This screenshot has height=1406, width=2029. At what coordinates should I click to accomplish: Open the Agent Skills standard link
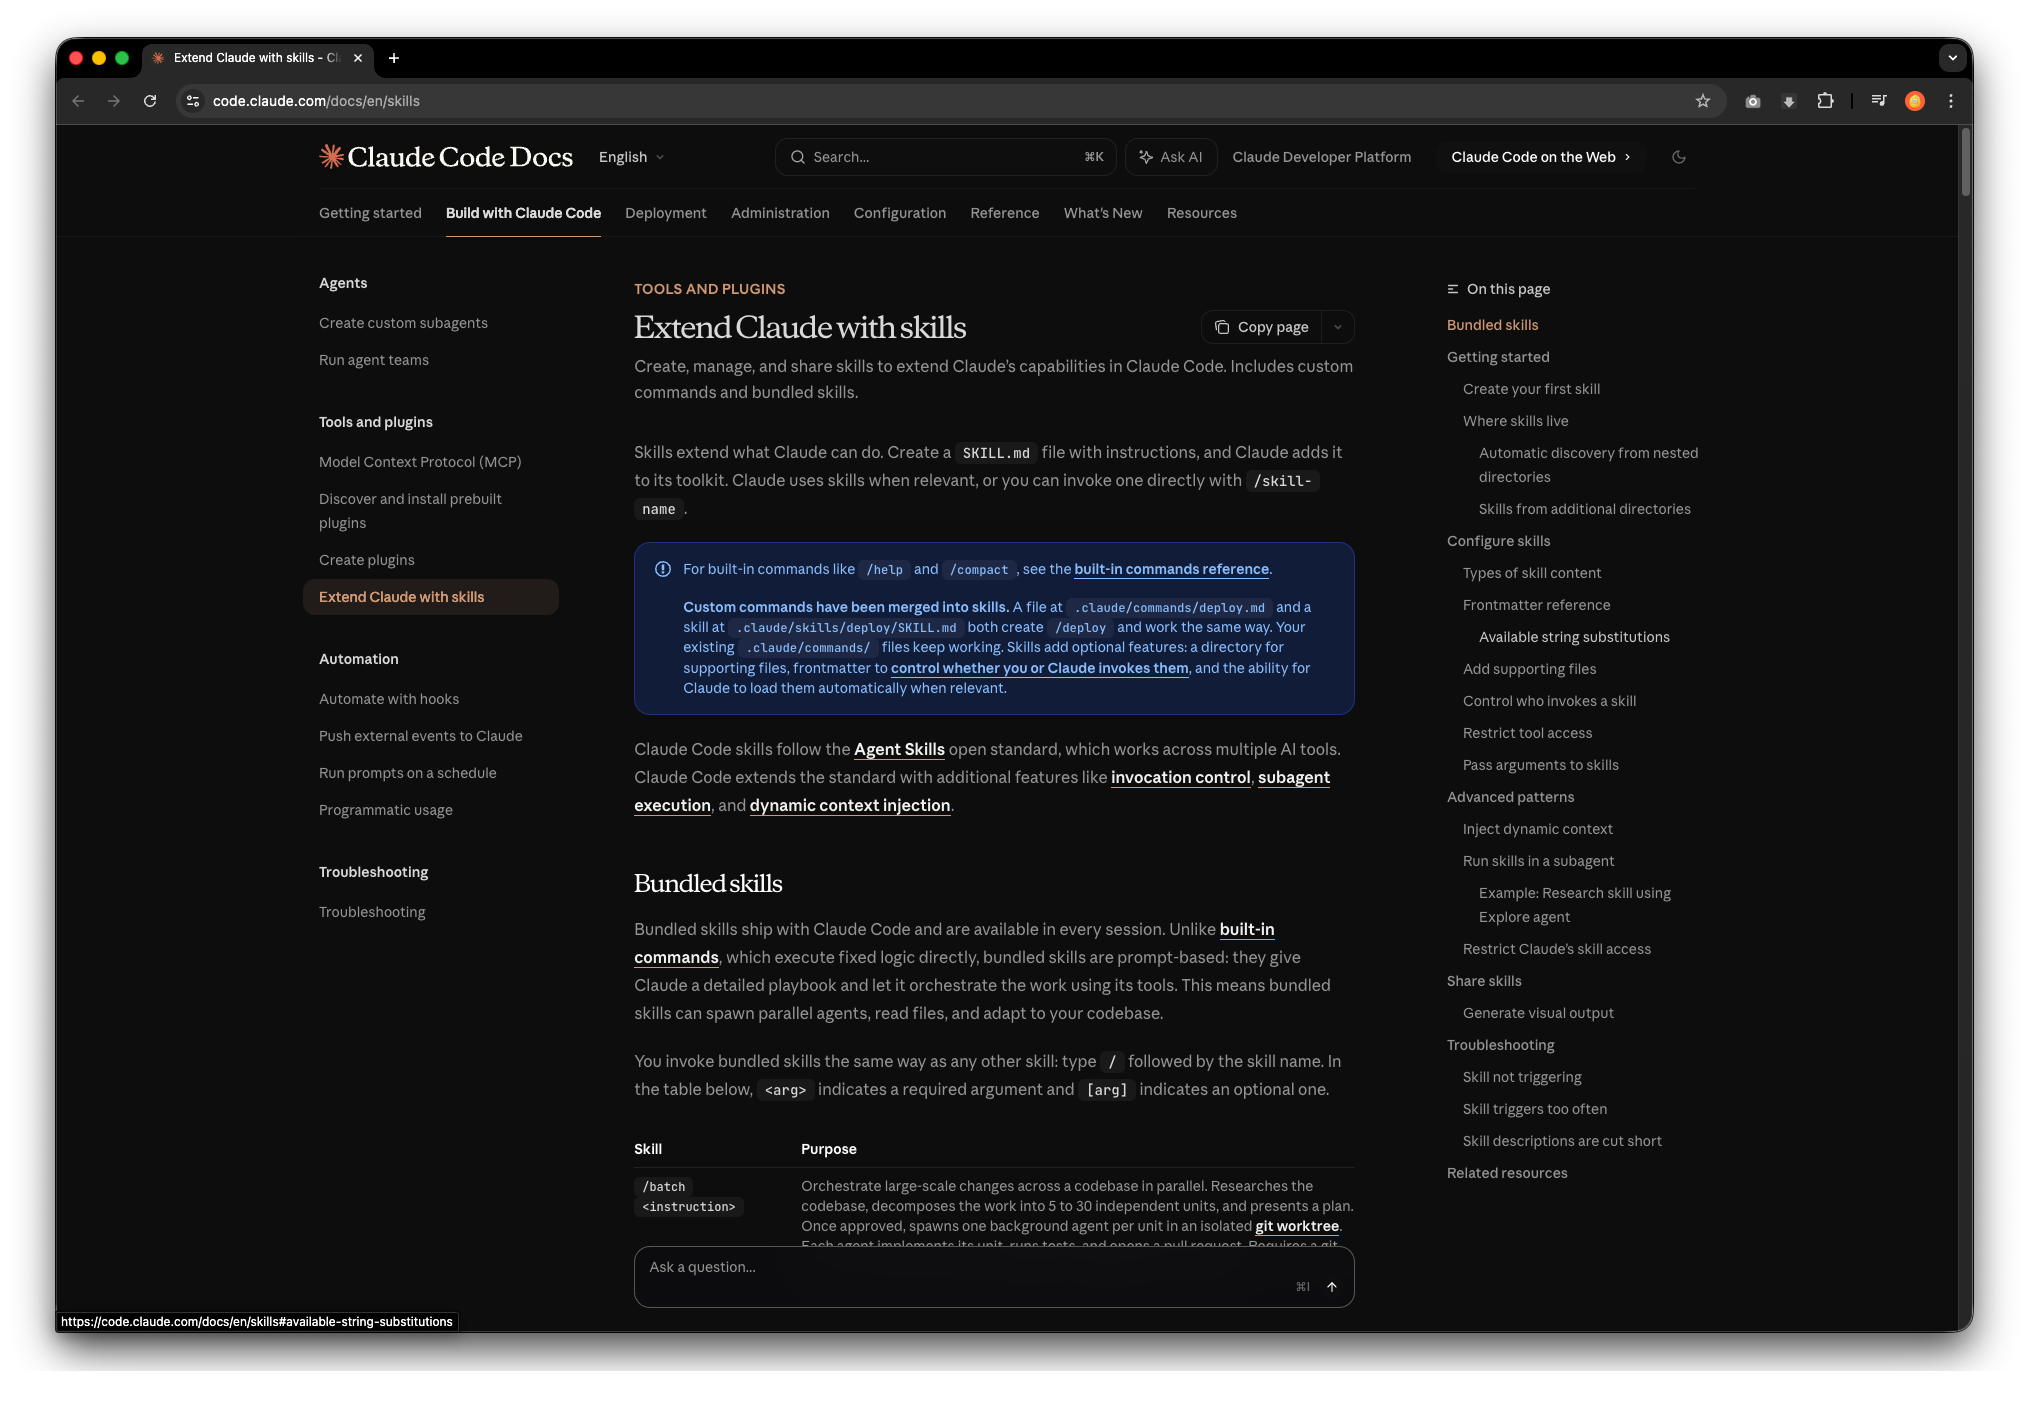[x=899, y=749]
